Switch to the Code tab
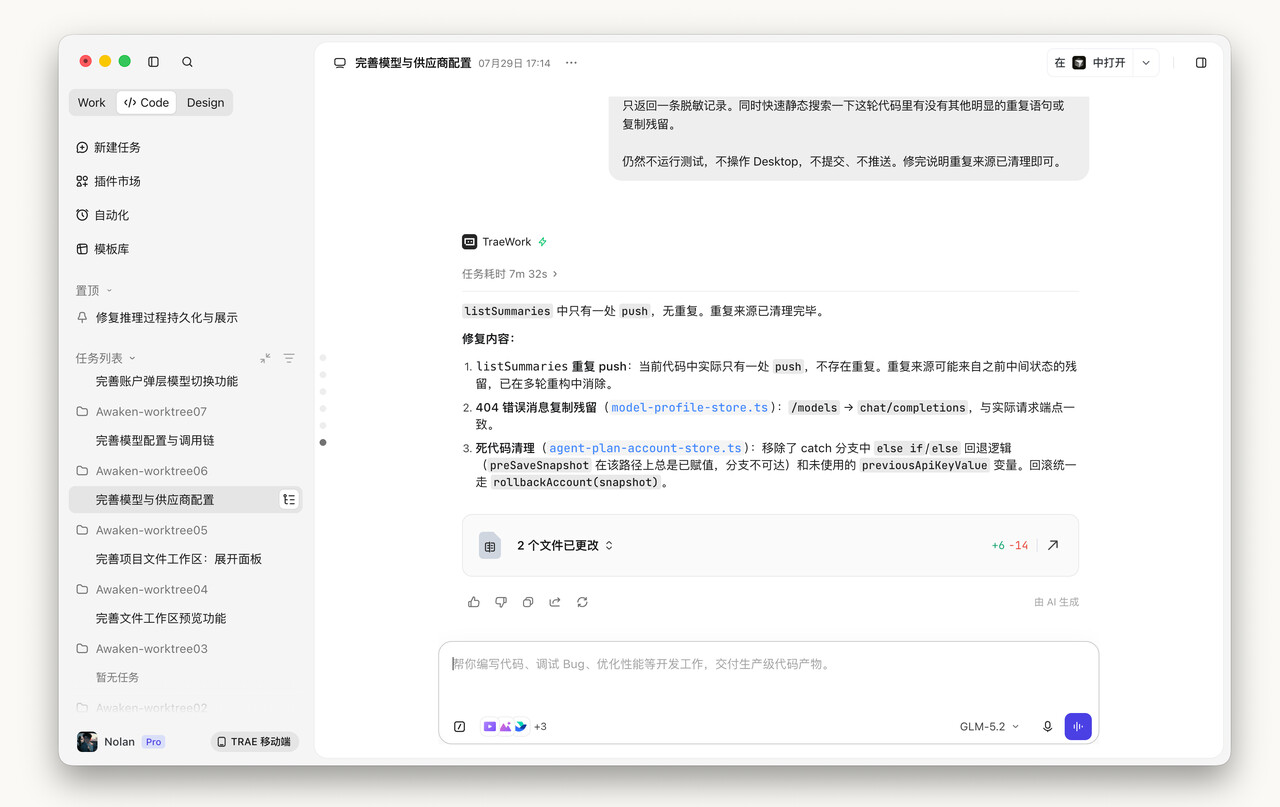 point(146,103)
